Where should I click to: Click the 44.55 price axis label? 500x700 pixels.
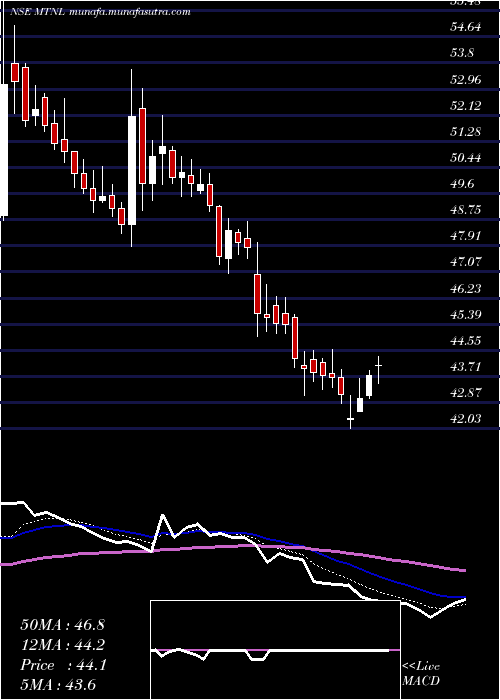(465, 341)
